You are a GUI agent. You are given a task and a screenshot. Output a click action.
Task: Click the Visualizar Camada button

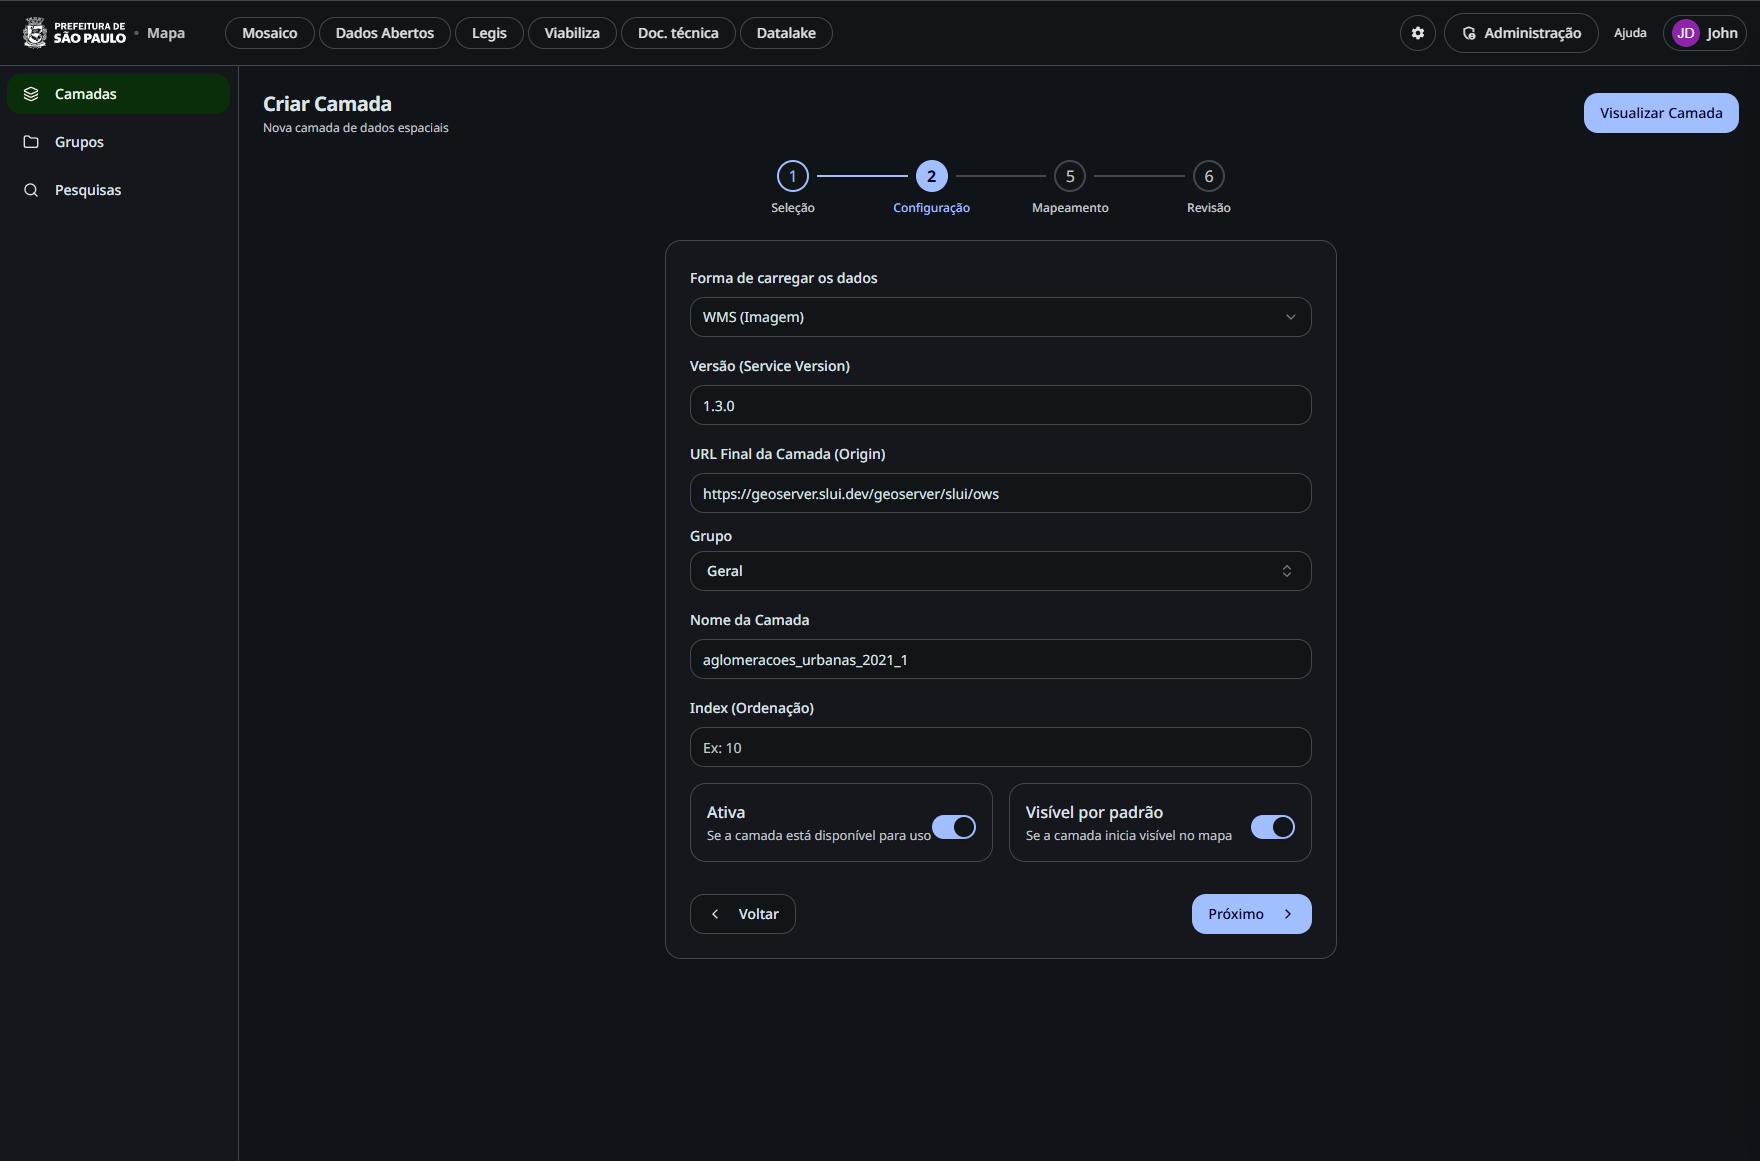[1661, 113]
